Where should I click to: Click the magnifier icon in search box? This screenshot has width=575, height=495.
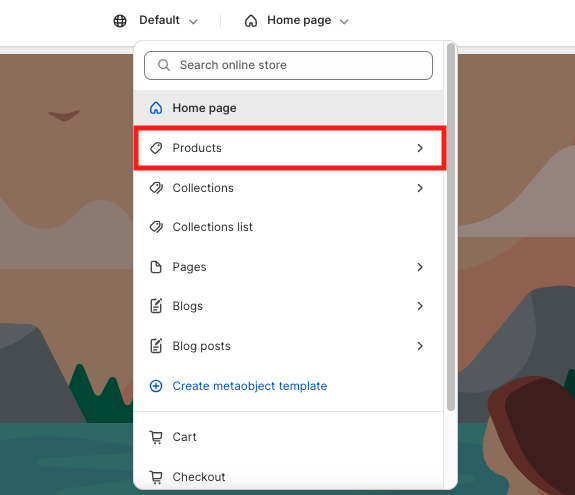pyautogui.click(x=164, y=65)
